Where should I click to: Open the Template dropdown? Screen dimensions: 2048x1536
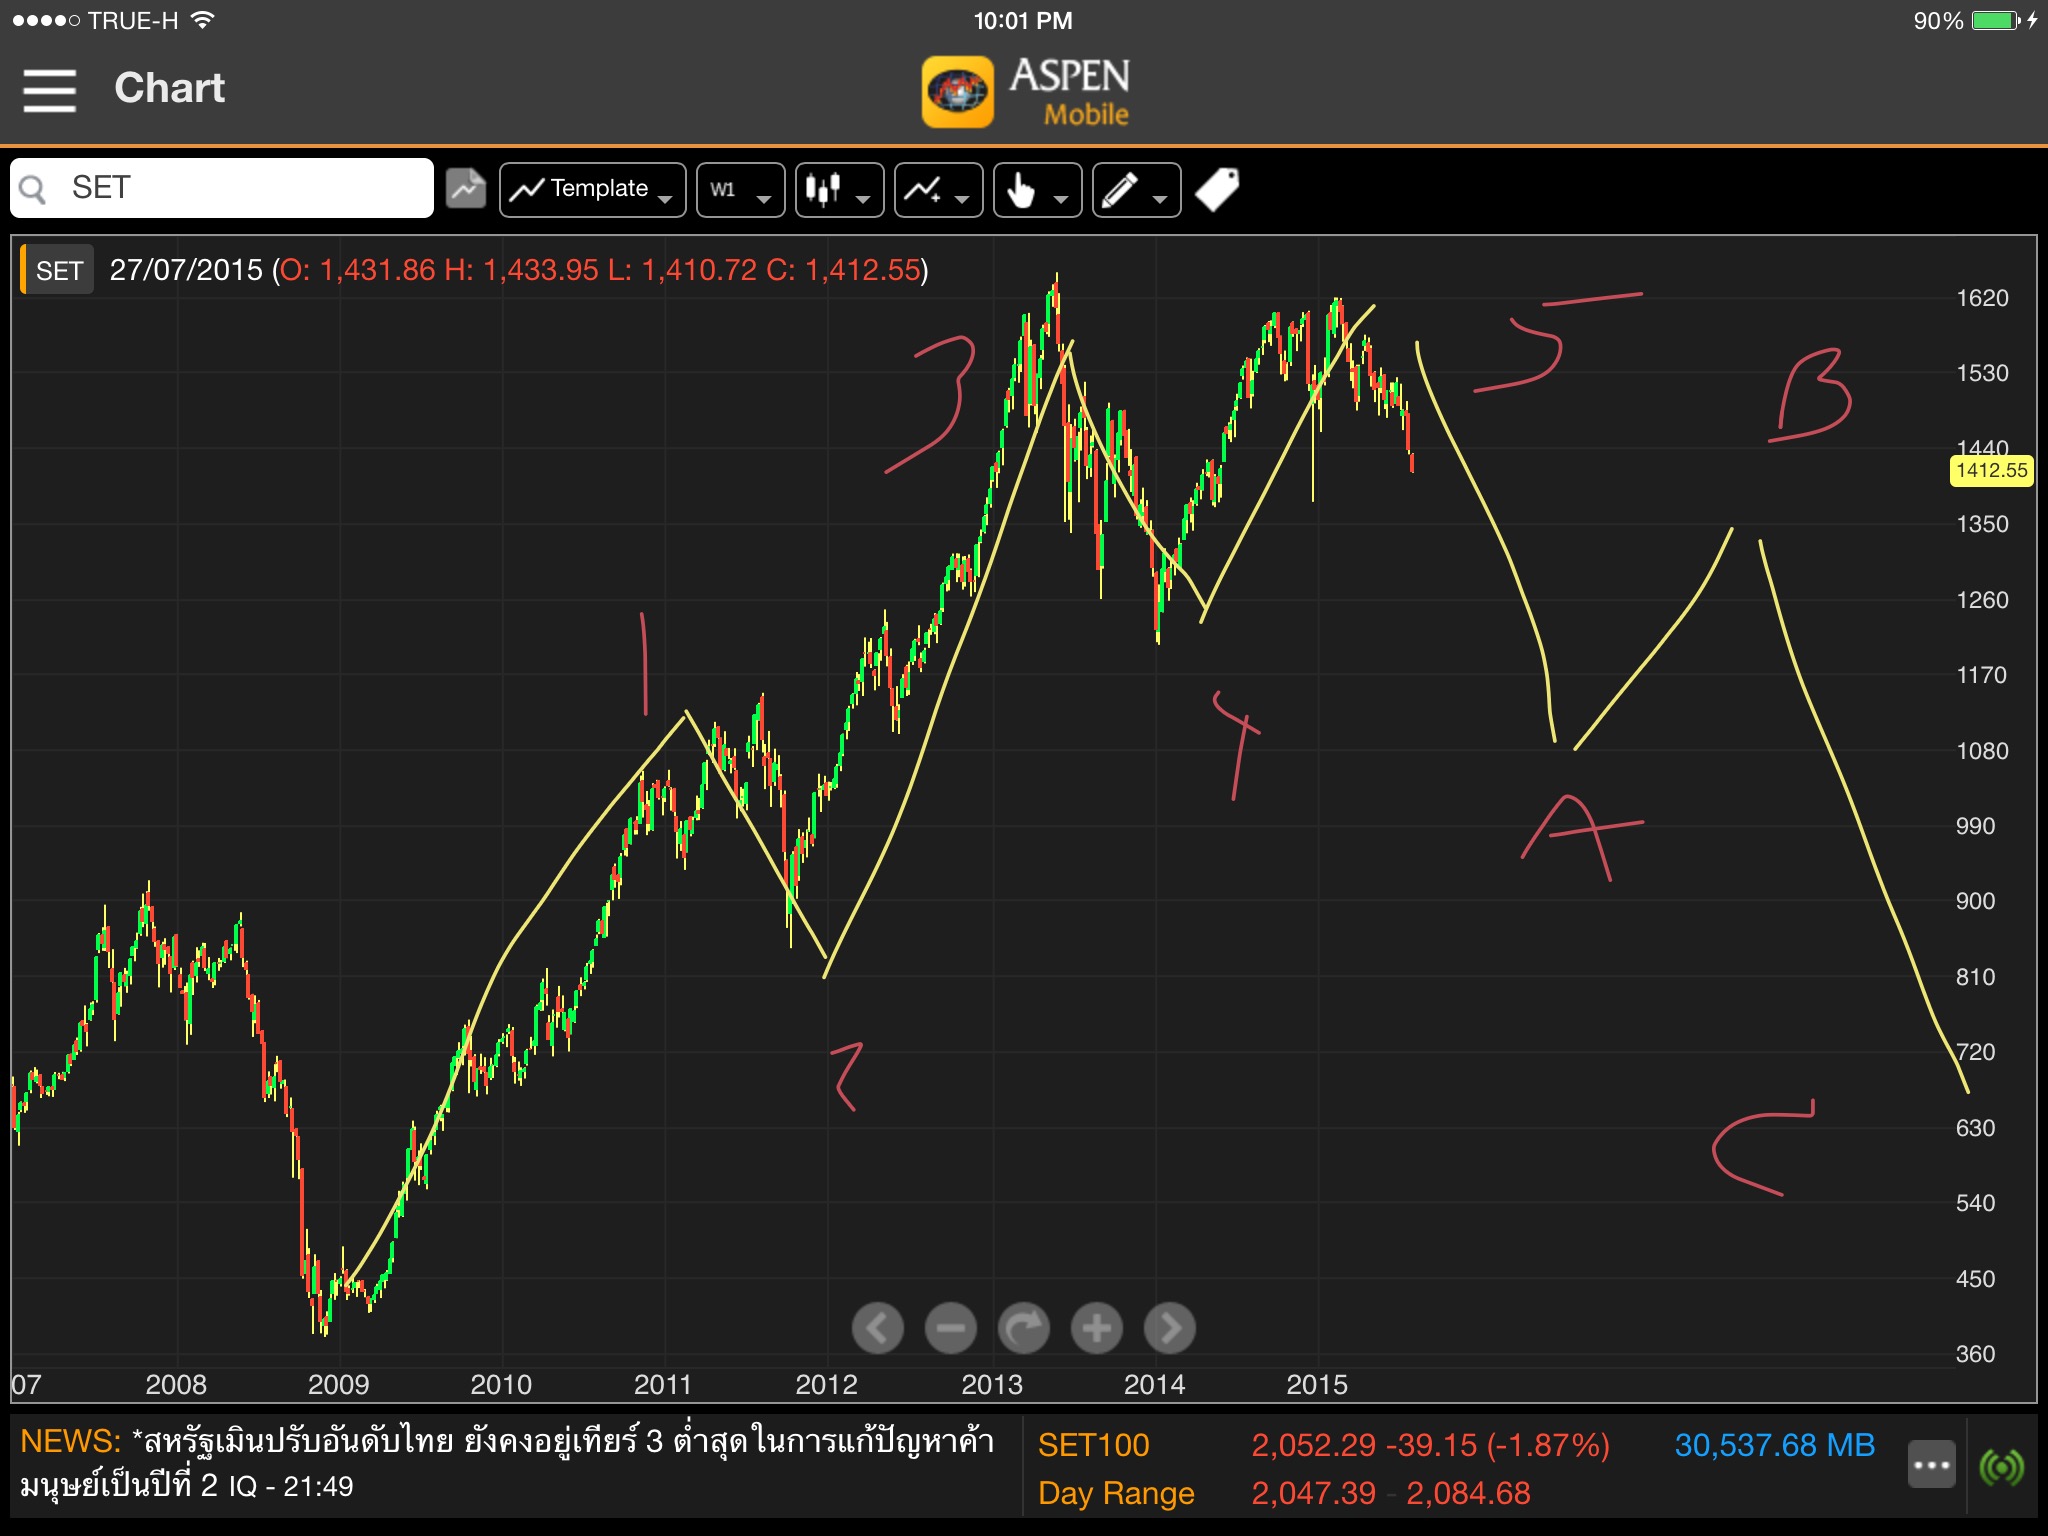tap(592, 189)
